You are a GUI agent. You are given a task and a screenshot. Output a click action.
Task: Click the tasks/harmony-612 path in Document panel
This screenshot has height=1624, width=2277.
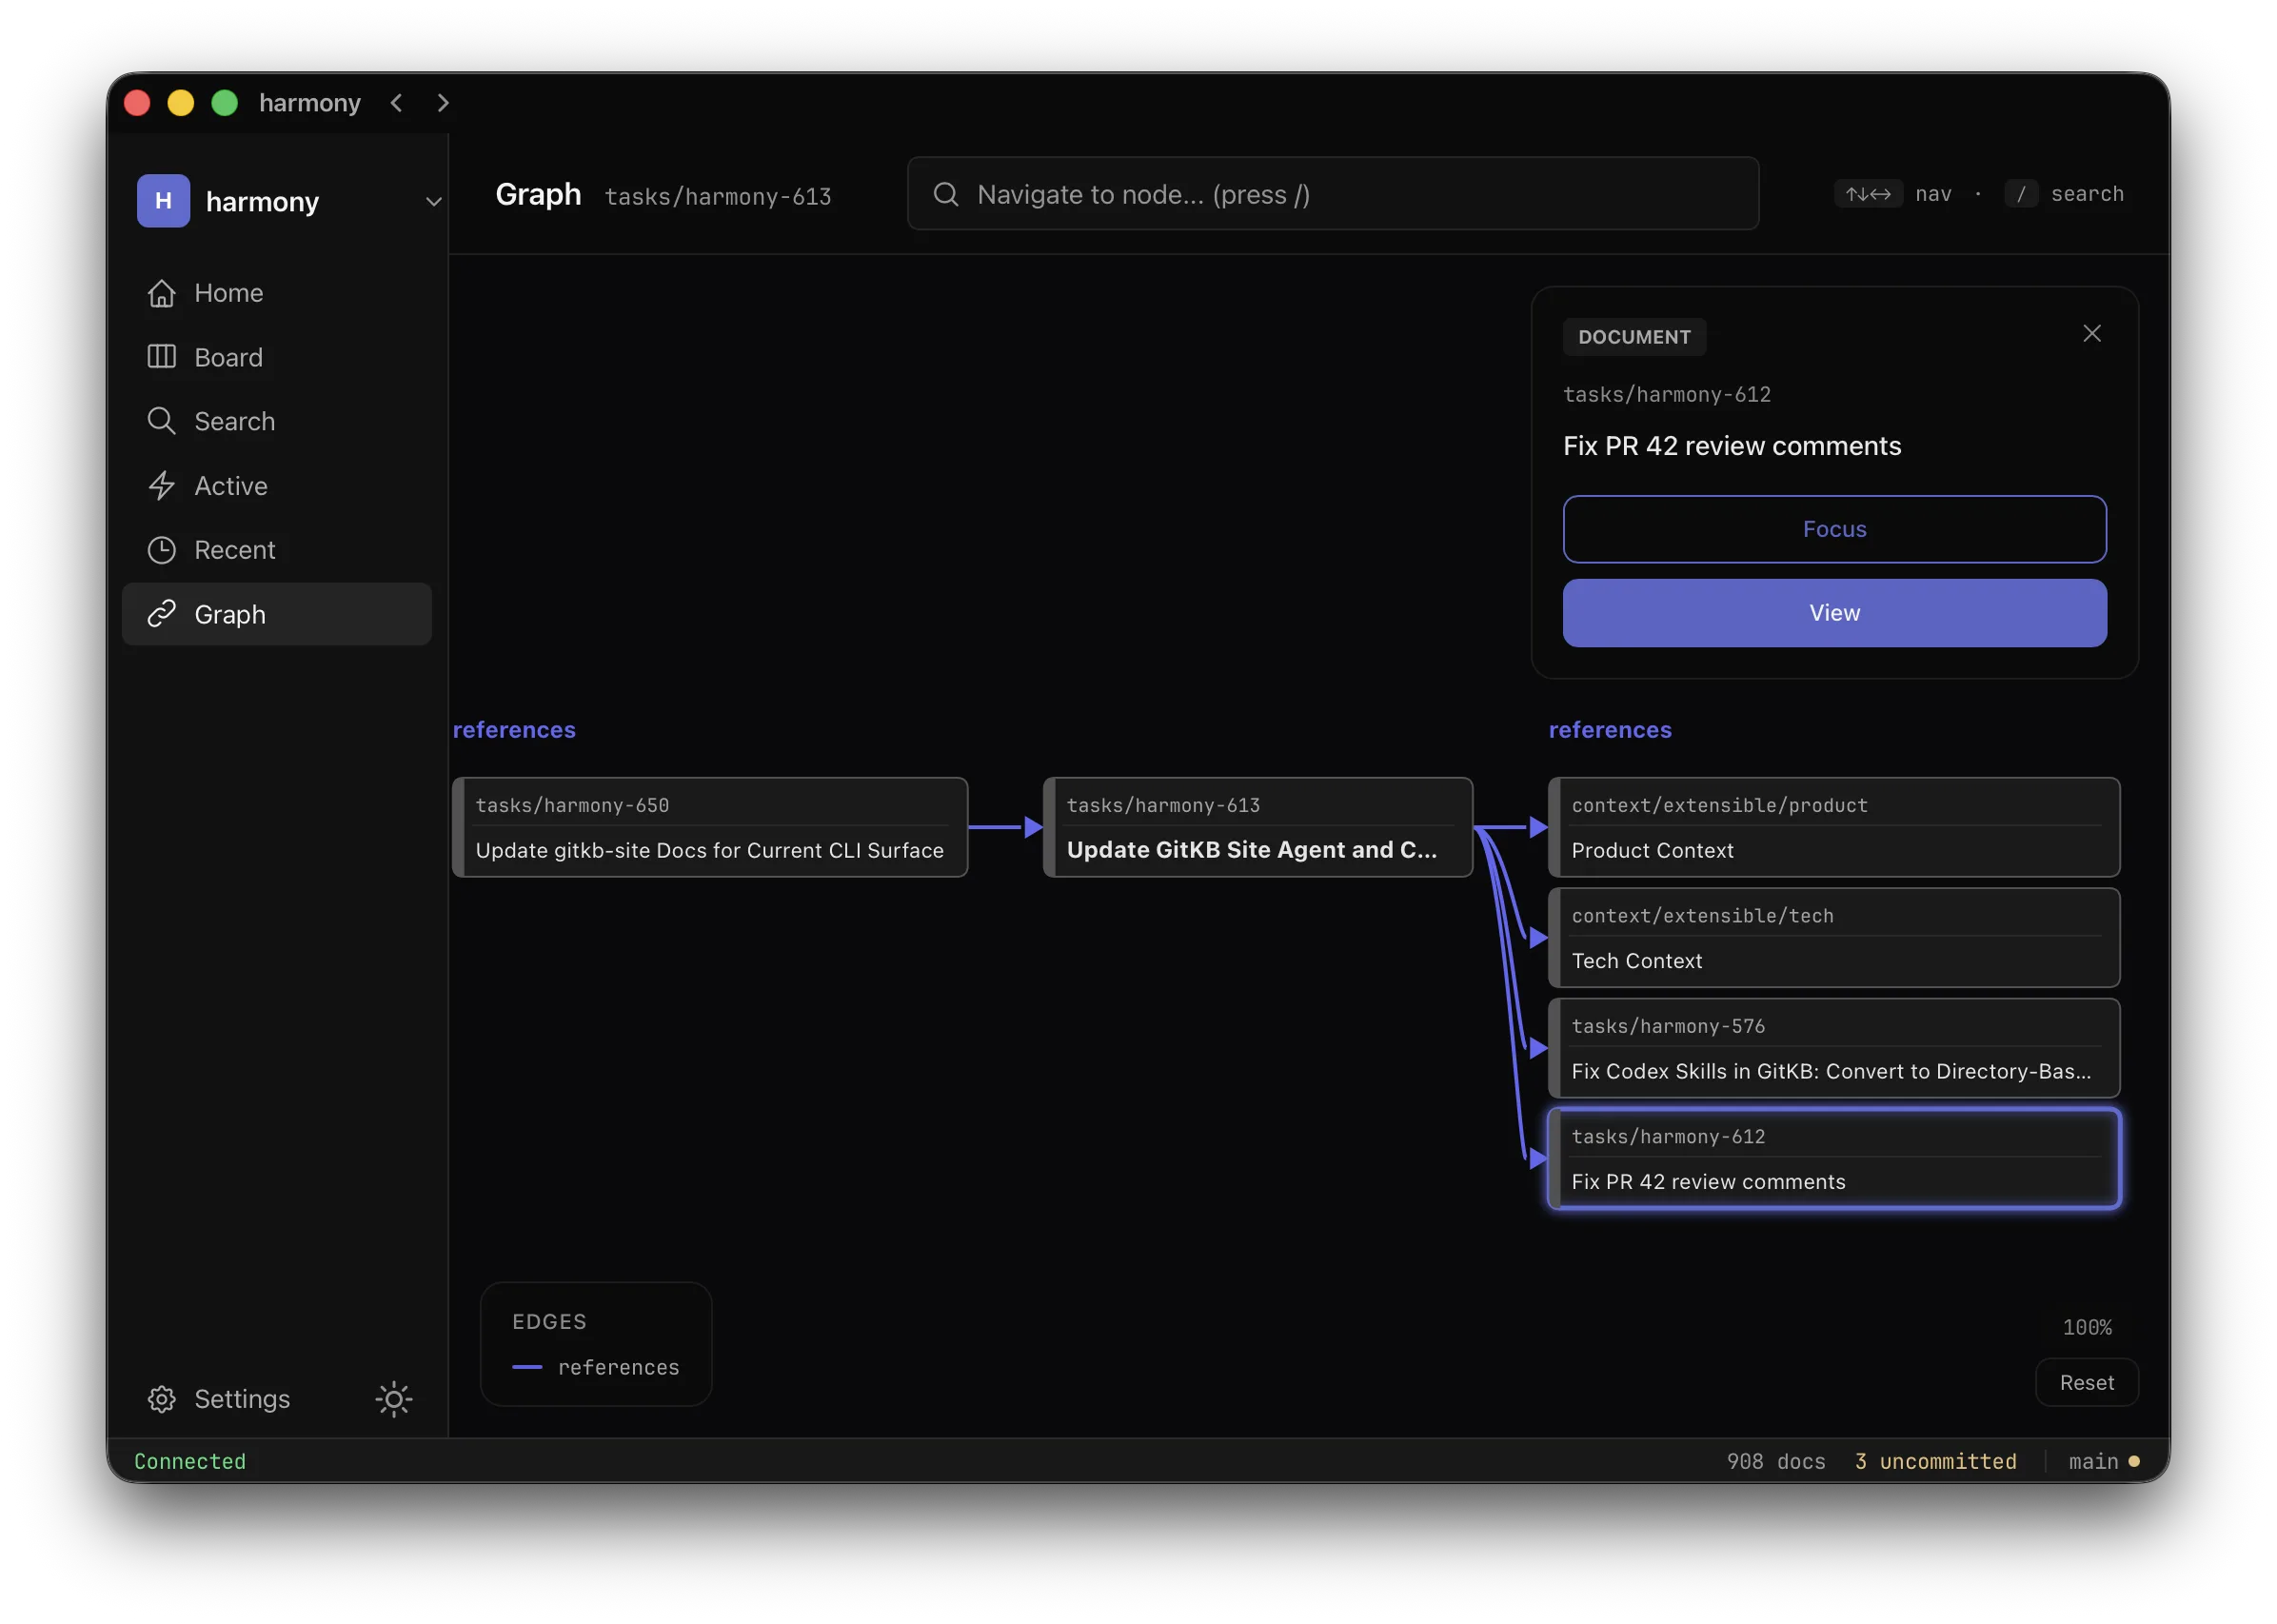tap(1666, 394)
